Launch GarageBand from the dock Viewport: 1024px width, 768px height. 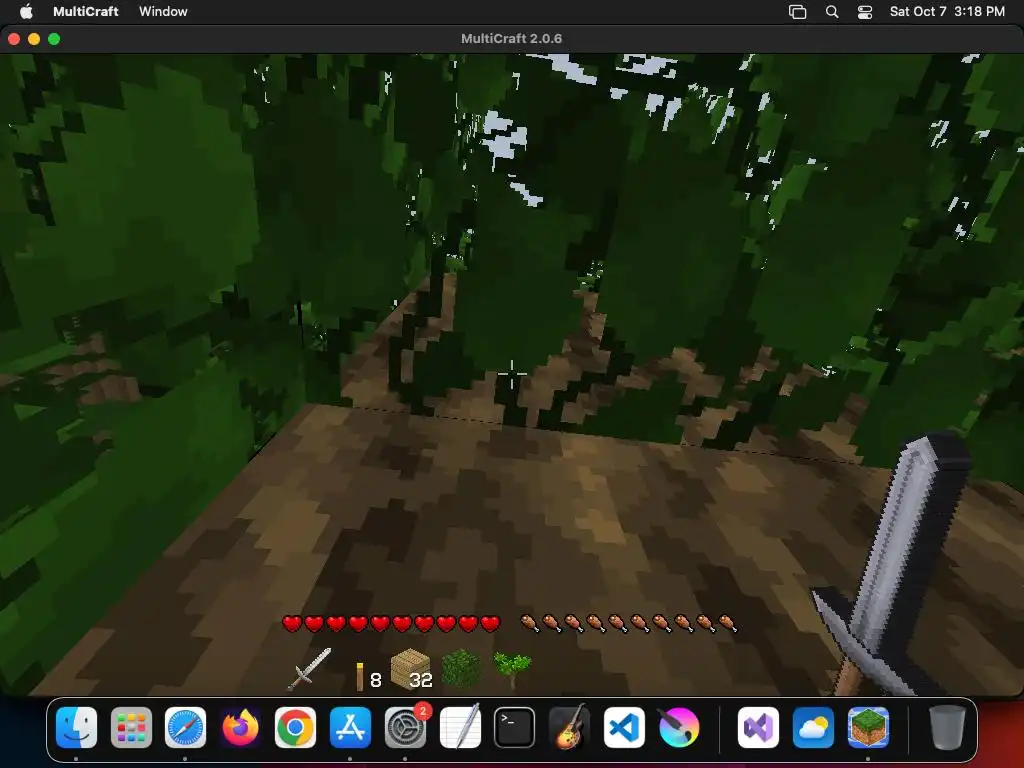click(x=569, y=727)
